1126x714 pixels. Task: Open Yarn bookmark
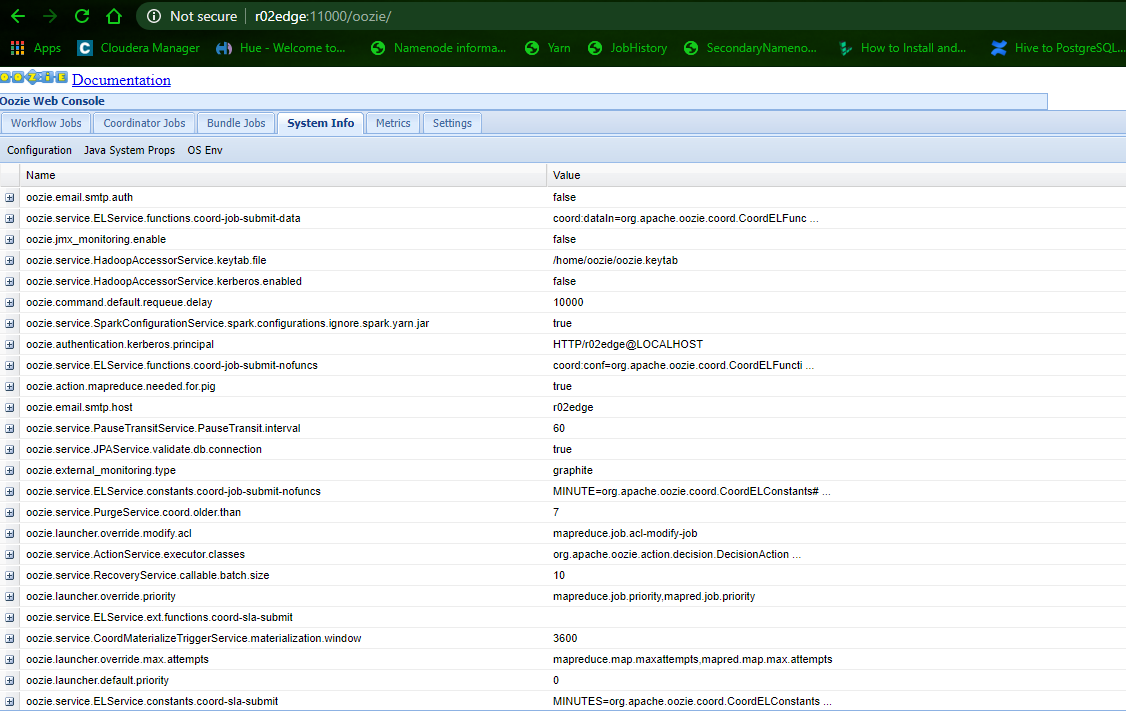tap(547, 48)
